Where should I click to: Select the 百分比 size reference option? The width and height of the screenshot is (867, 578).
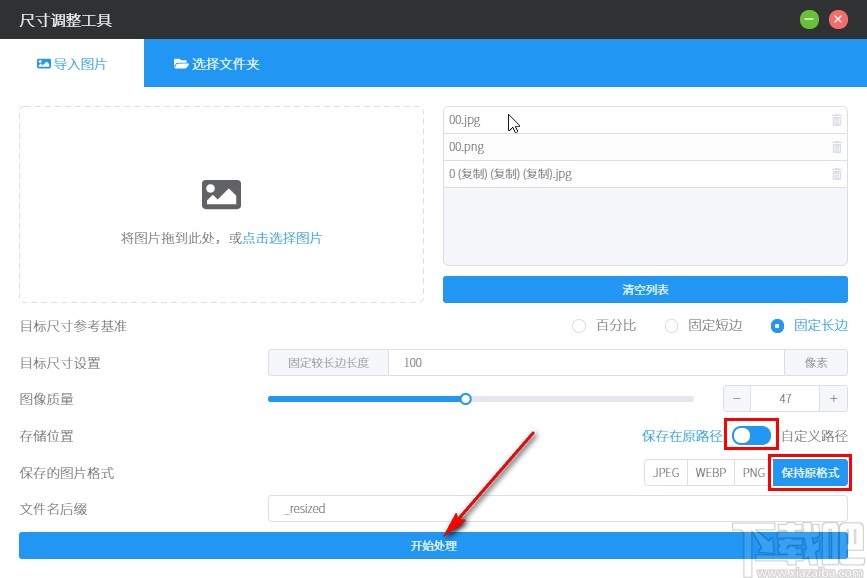(x=579, y=326)
